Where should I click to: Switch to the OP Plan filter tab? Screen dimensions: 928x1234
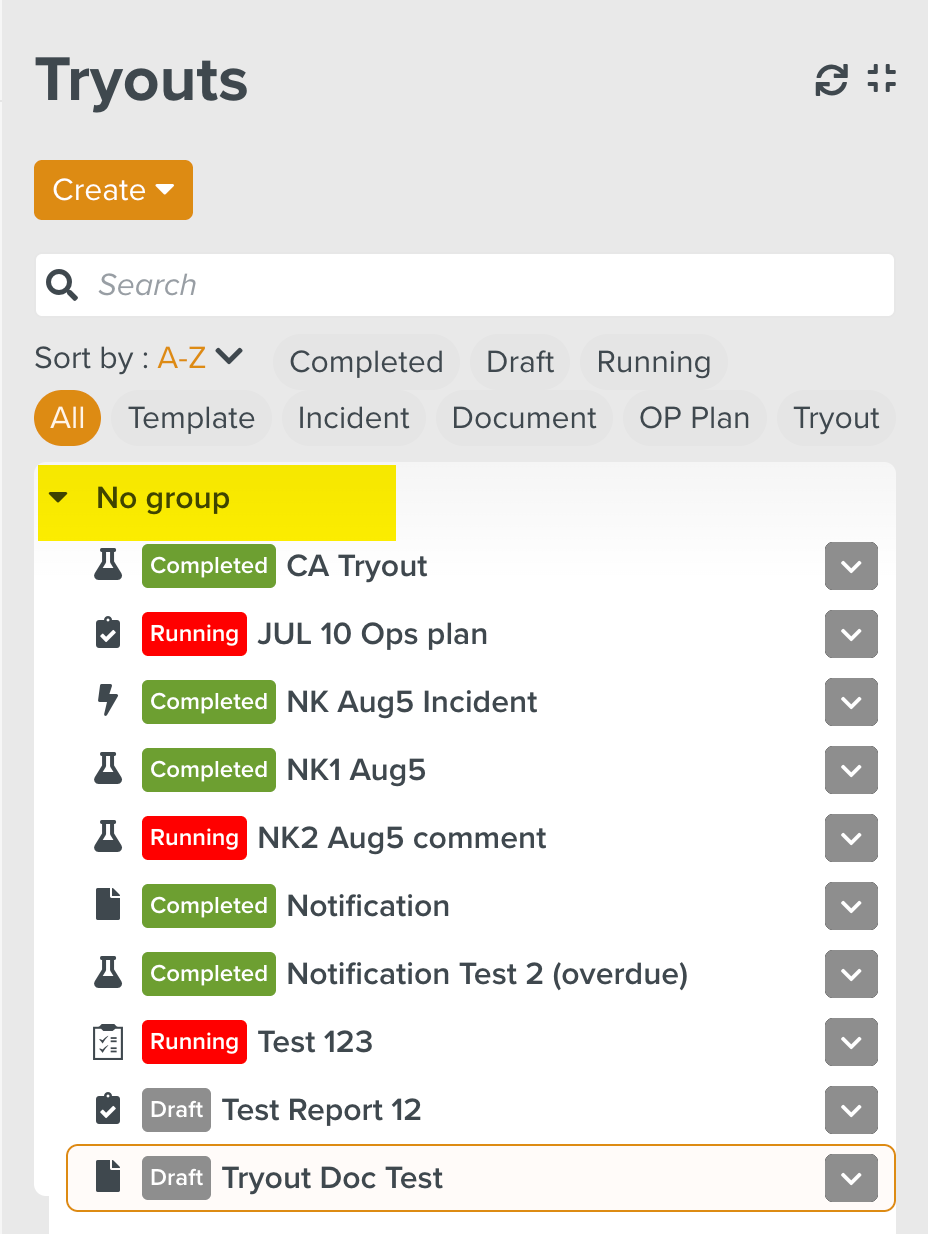694,418
